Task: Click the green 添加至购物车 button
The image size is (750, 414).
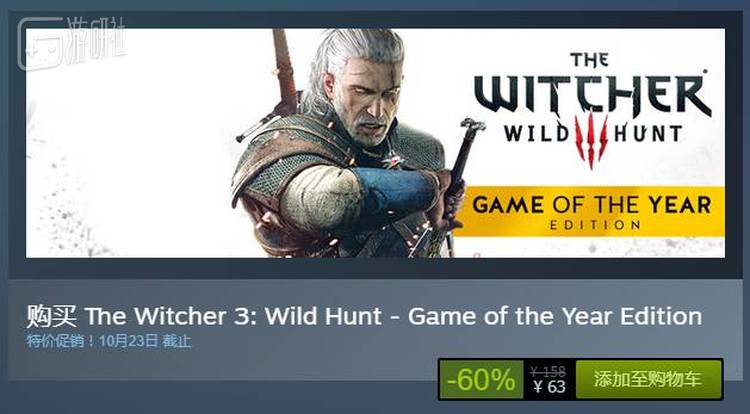Action: [648, 380]
